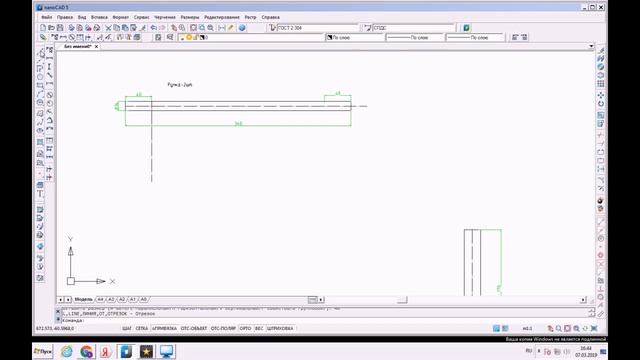This screenshot has height=360, width=640.
Task: Click the text style icon before ГОСТ 2.304
Action: point(273,28)
